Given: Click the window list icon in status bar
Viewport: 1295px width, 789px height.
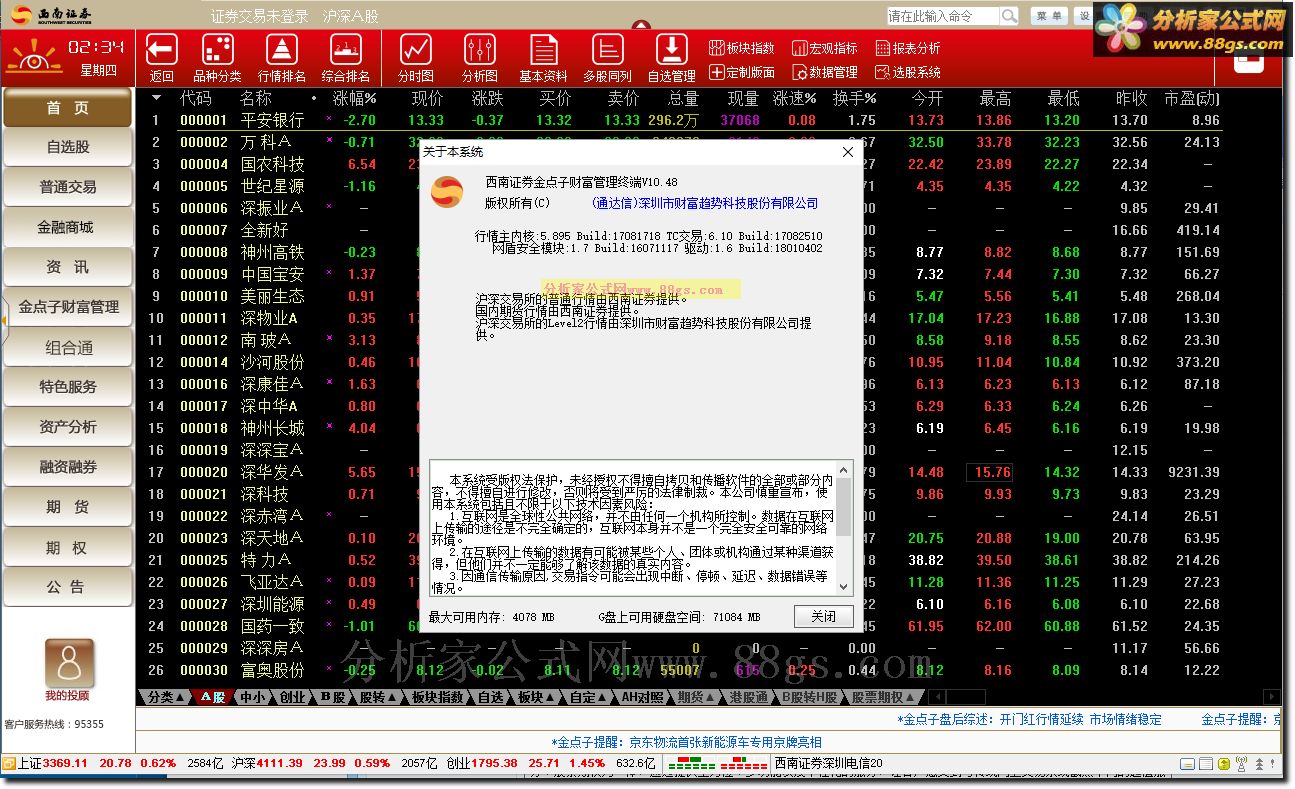Looking at the screenshot, I should coord(1205,764).
